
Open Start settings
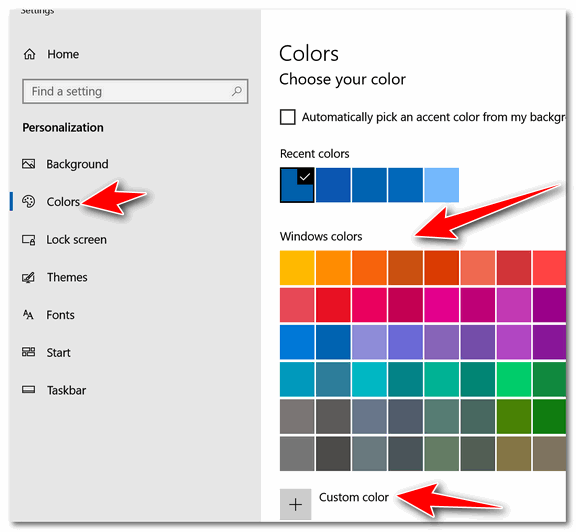pyautogui.click(x=58, y=353)
